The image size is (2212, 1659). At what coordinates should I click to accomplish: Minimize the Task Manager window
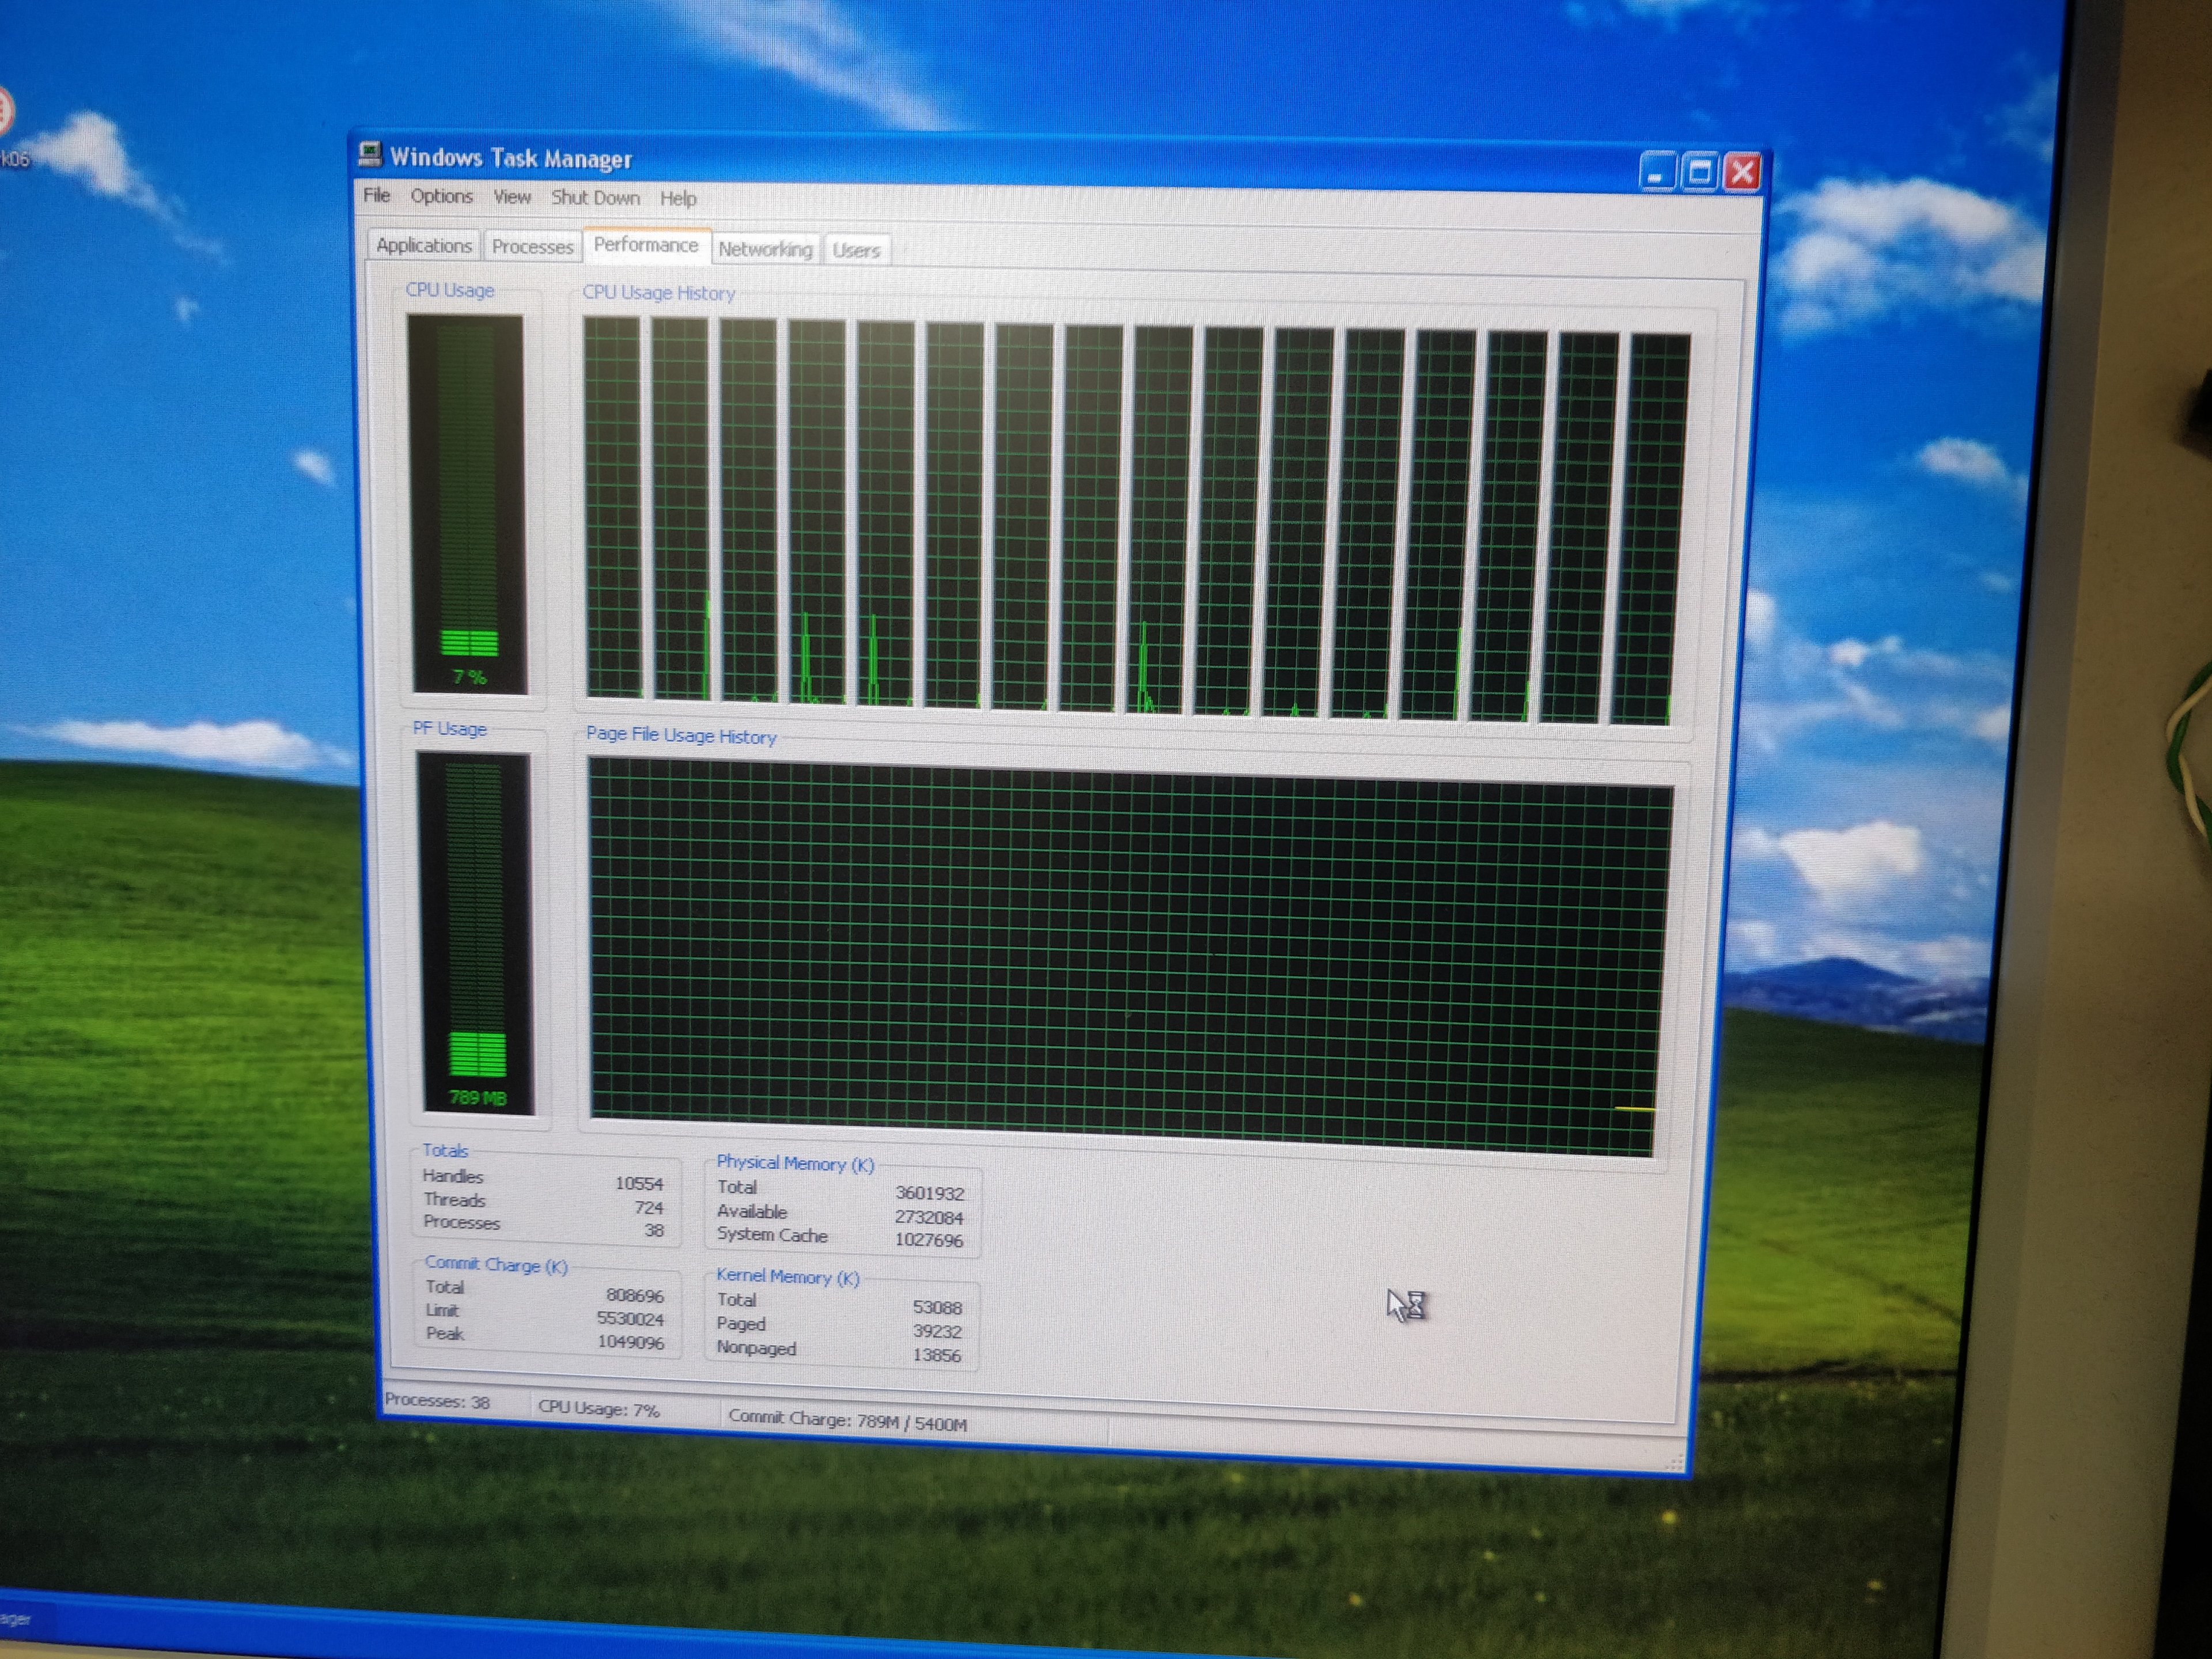coord(1657,172)
